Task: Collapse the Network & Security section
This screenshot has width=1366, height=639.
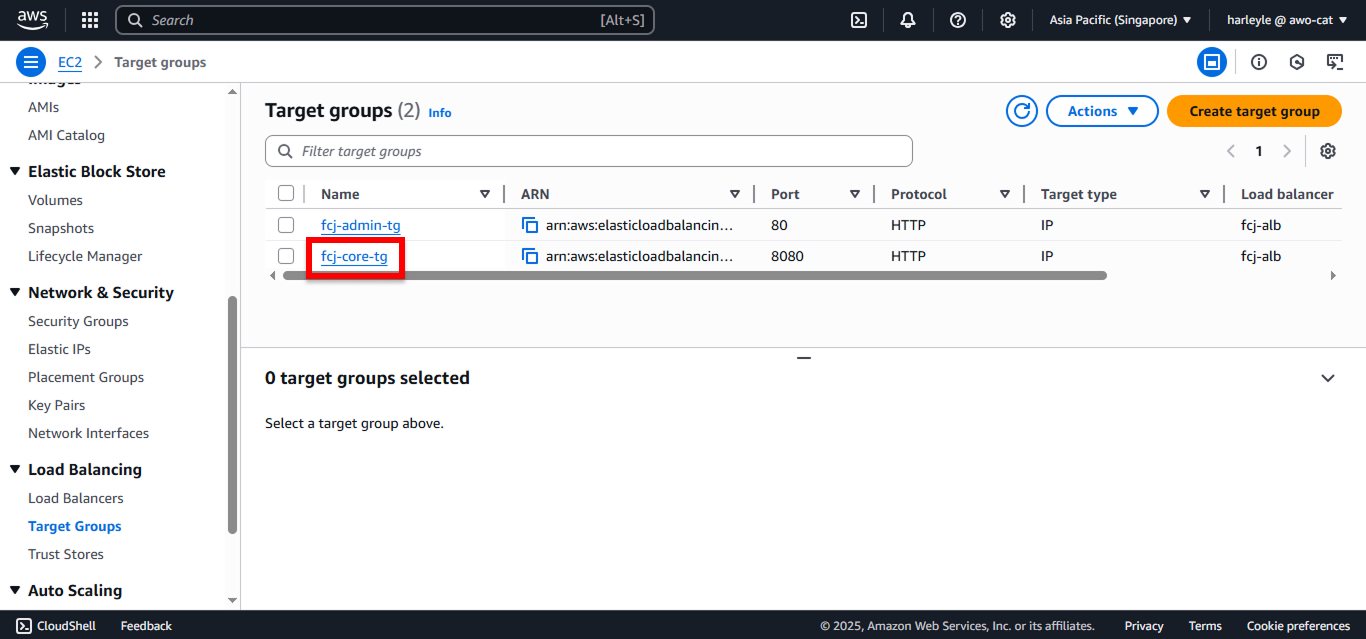Action: click(15, 292)
